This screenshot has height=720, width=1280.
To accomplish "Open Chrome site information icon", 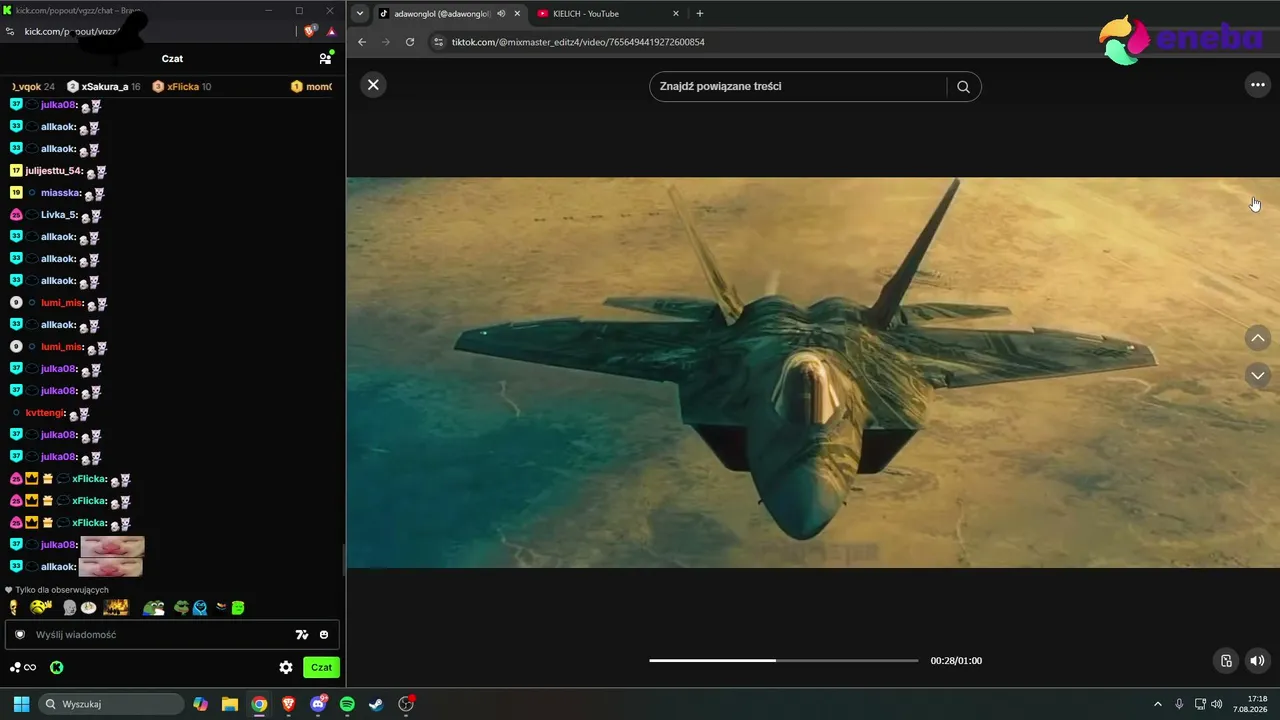I will (438, 42).
